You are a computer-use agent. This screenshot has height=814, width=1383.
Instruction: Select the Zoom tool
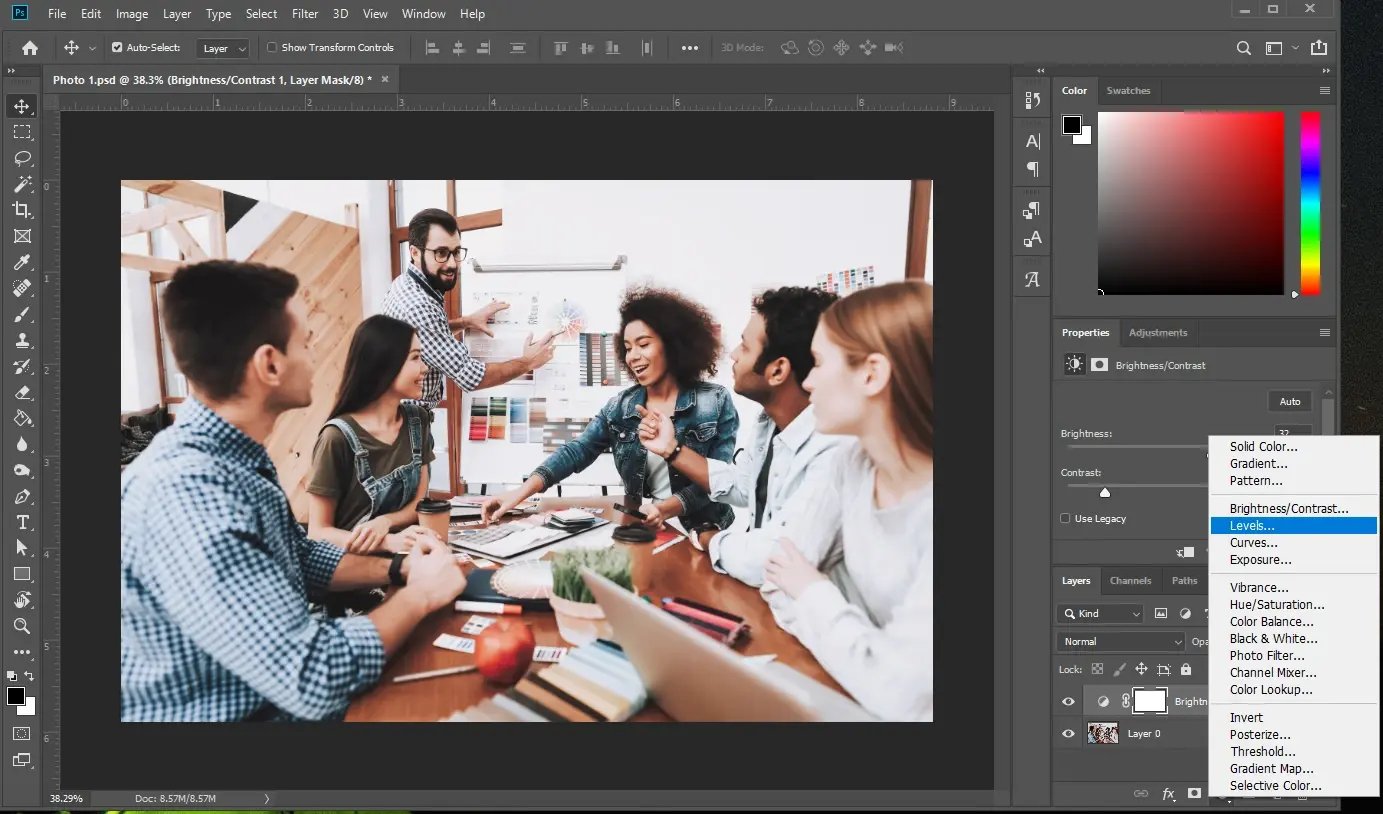[x=21, y=626]
